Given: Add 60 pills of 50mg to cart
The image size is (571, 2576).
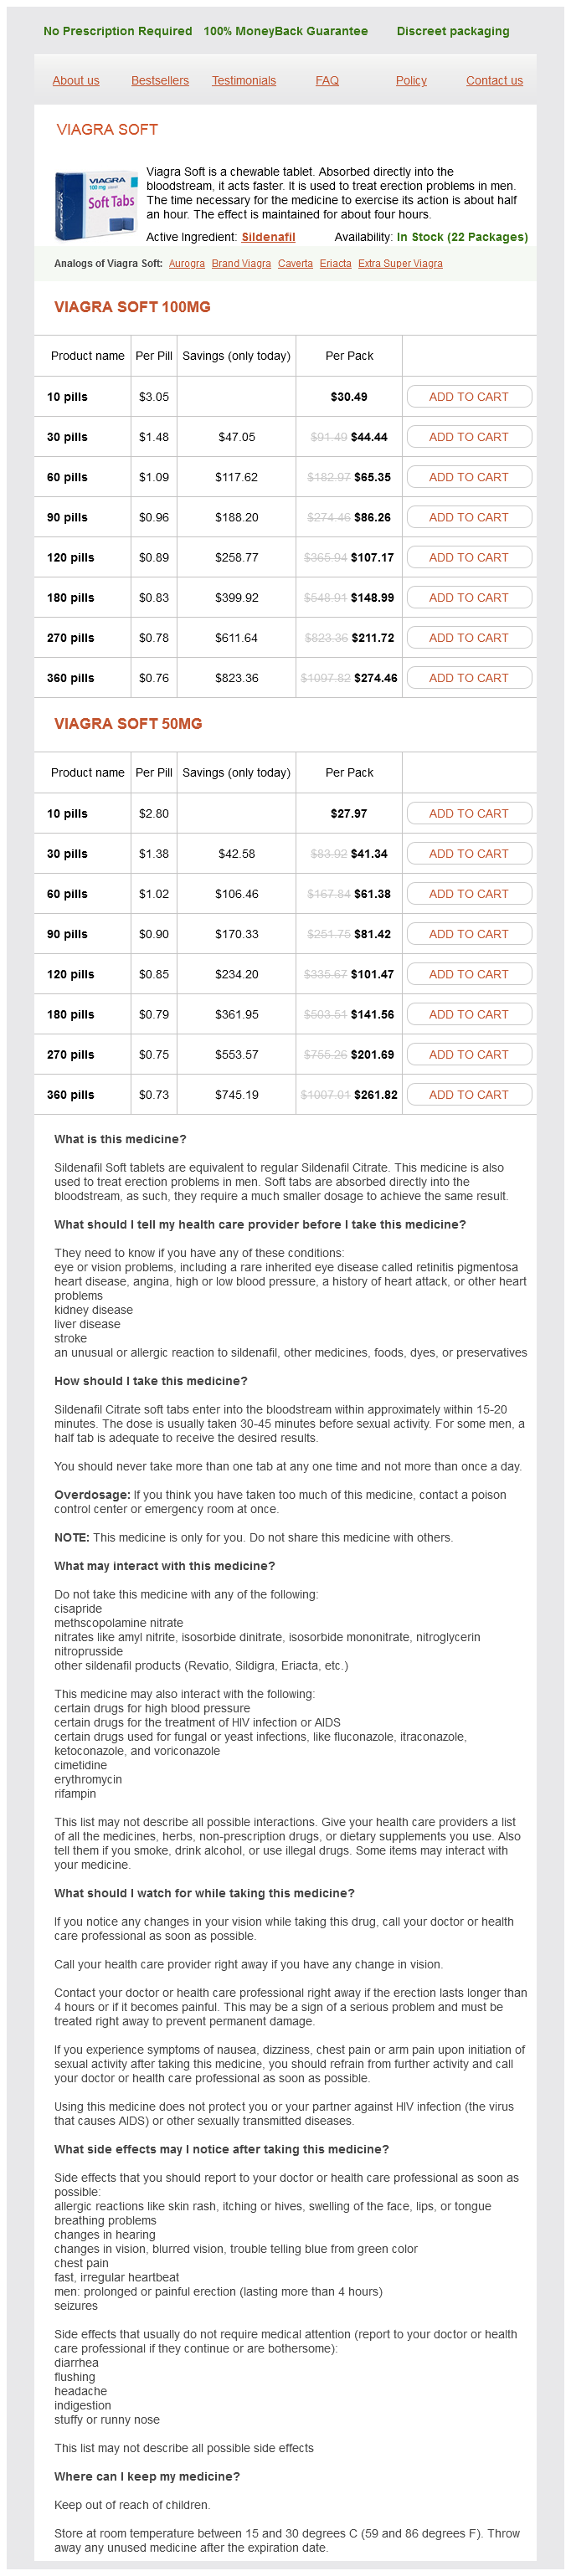Looking at the screenshot, I should (469, 894).
